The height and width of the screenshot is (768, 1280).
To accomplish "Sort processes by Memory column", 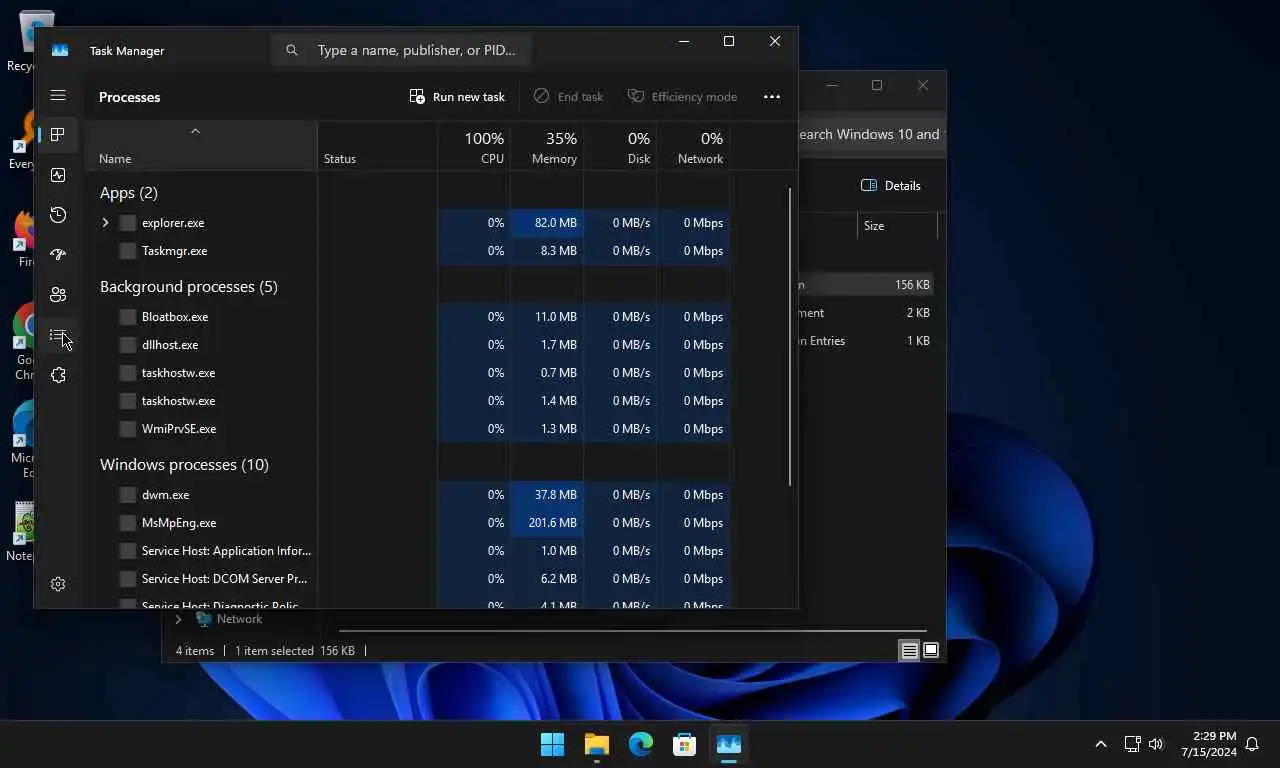I will click(x=547, y=146).
